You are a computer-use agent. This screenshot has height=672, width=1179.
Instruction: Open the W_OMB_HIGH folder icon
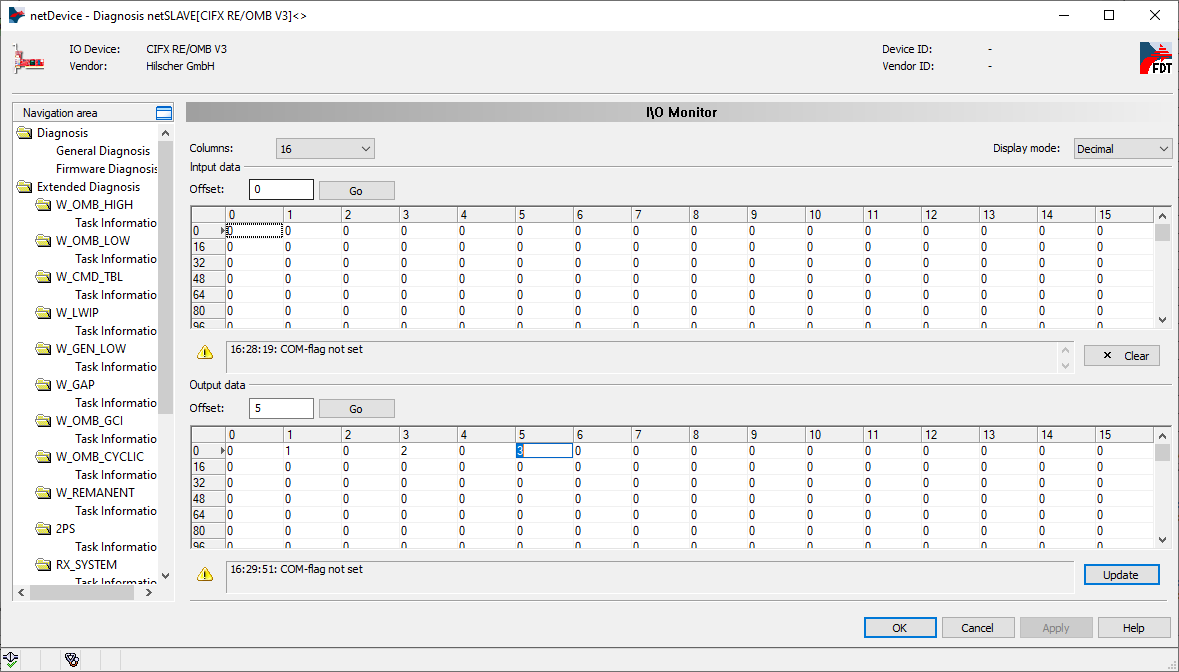pyautogui.click(x=43, y=205)
